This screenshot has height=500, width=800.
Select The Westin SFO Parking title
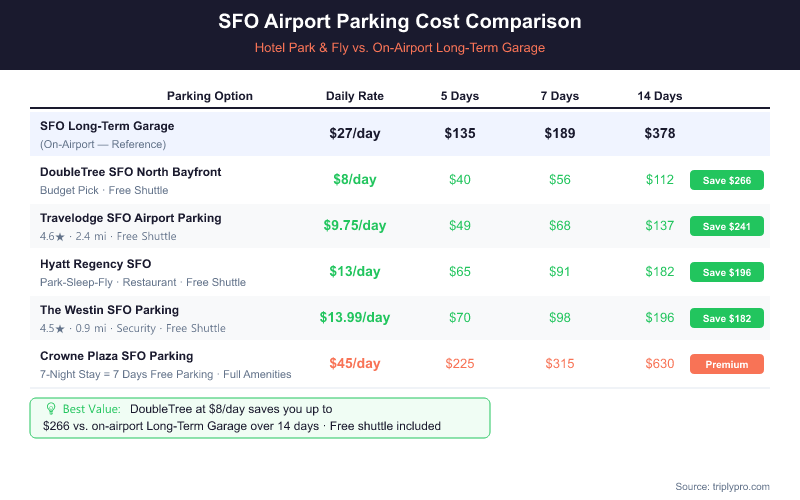pyautogui.click(x=110, y=310)
